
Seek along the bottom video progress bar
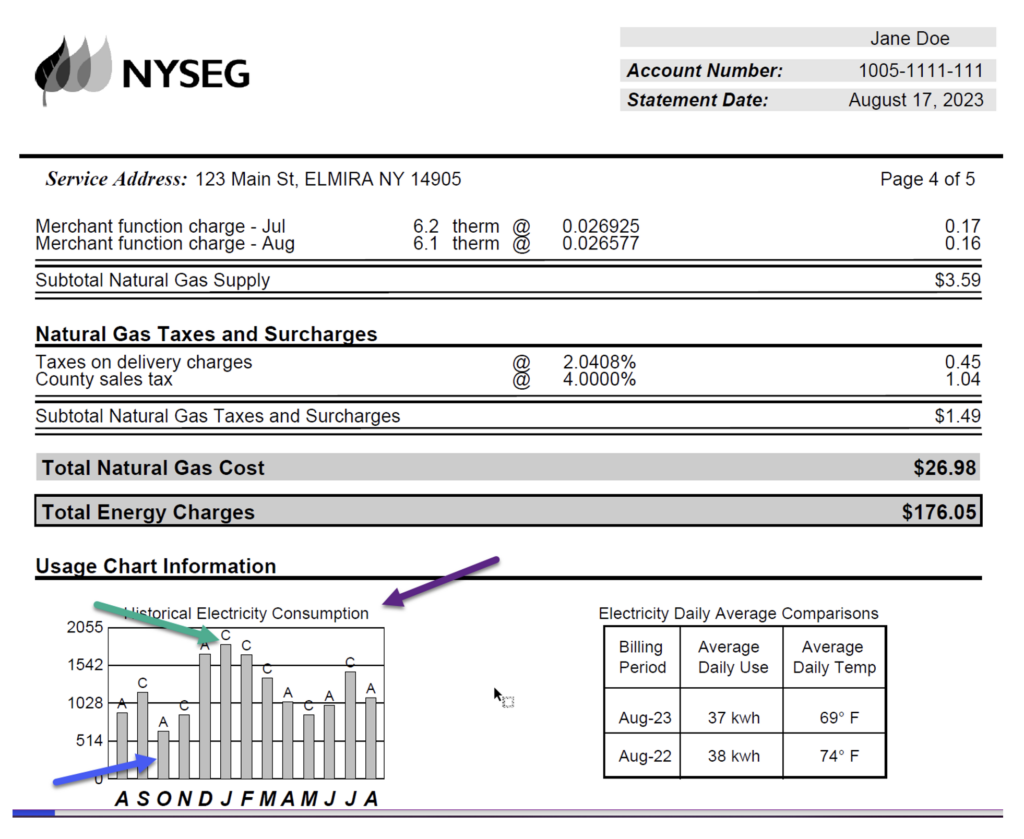[x=507, y=814]
